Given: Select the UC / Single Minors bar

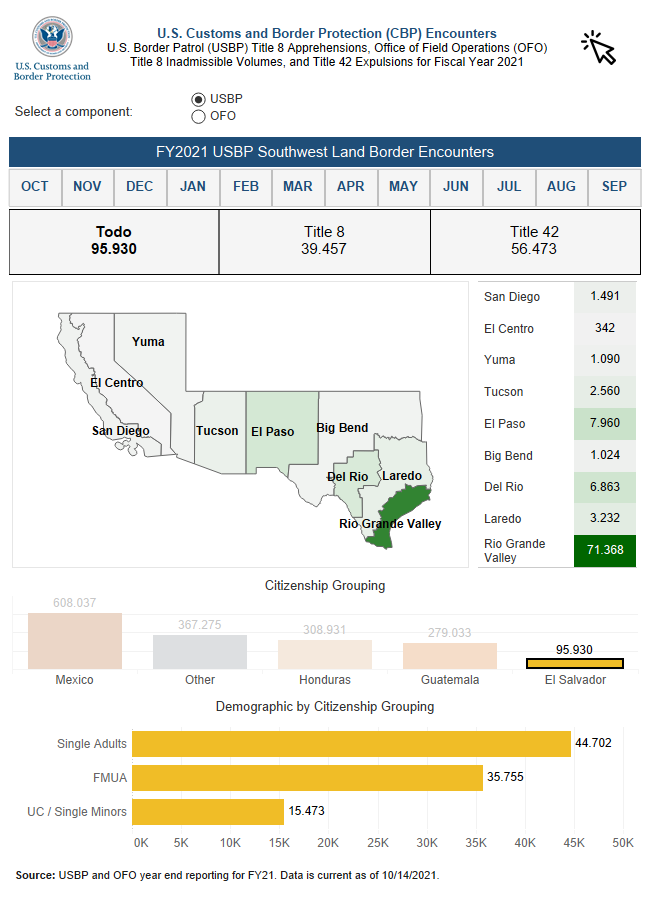Looking at the screenshot, I should pos(208,811).
